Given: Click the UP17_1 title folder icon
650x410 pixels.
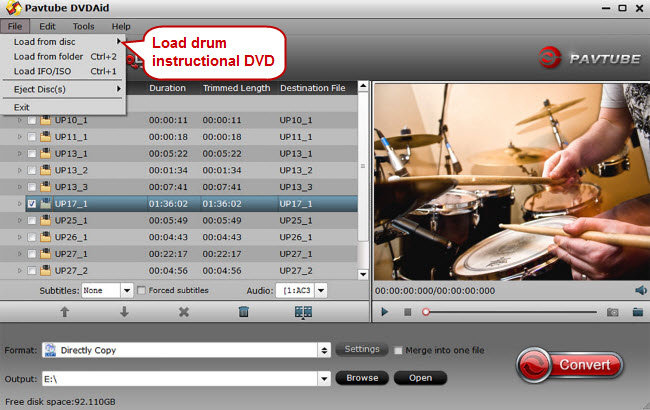Looking at the screenshot, I should 45,204.
